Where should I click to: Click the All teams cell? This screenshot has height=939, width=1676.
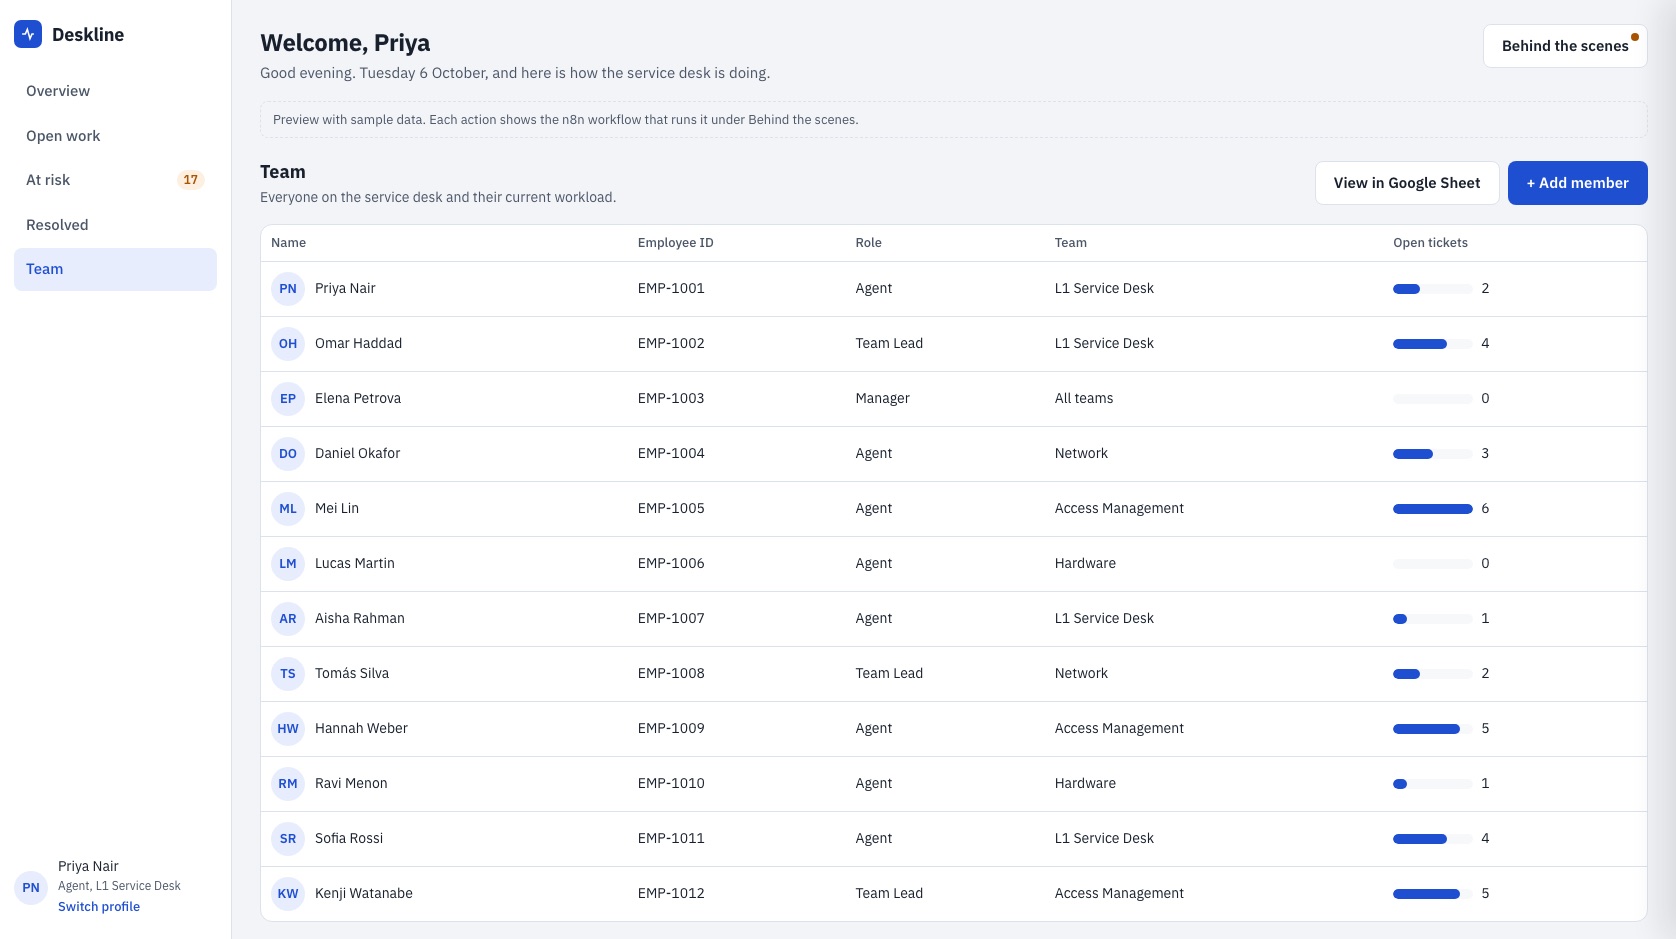point(1084,399)
